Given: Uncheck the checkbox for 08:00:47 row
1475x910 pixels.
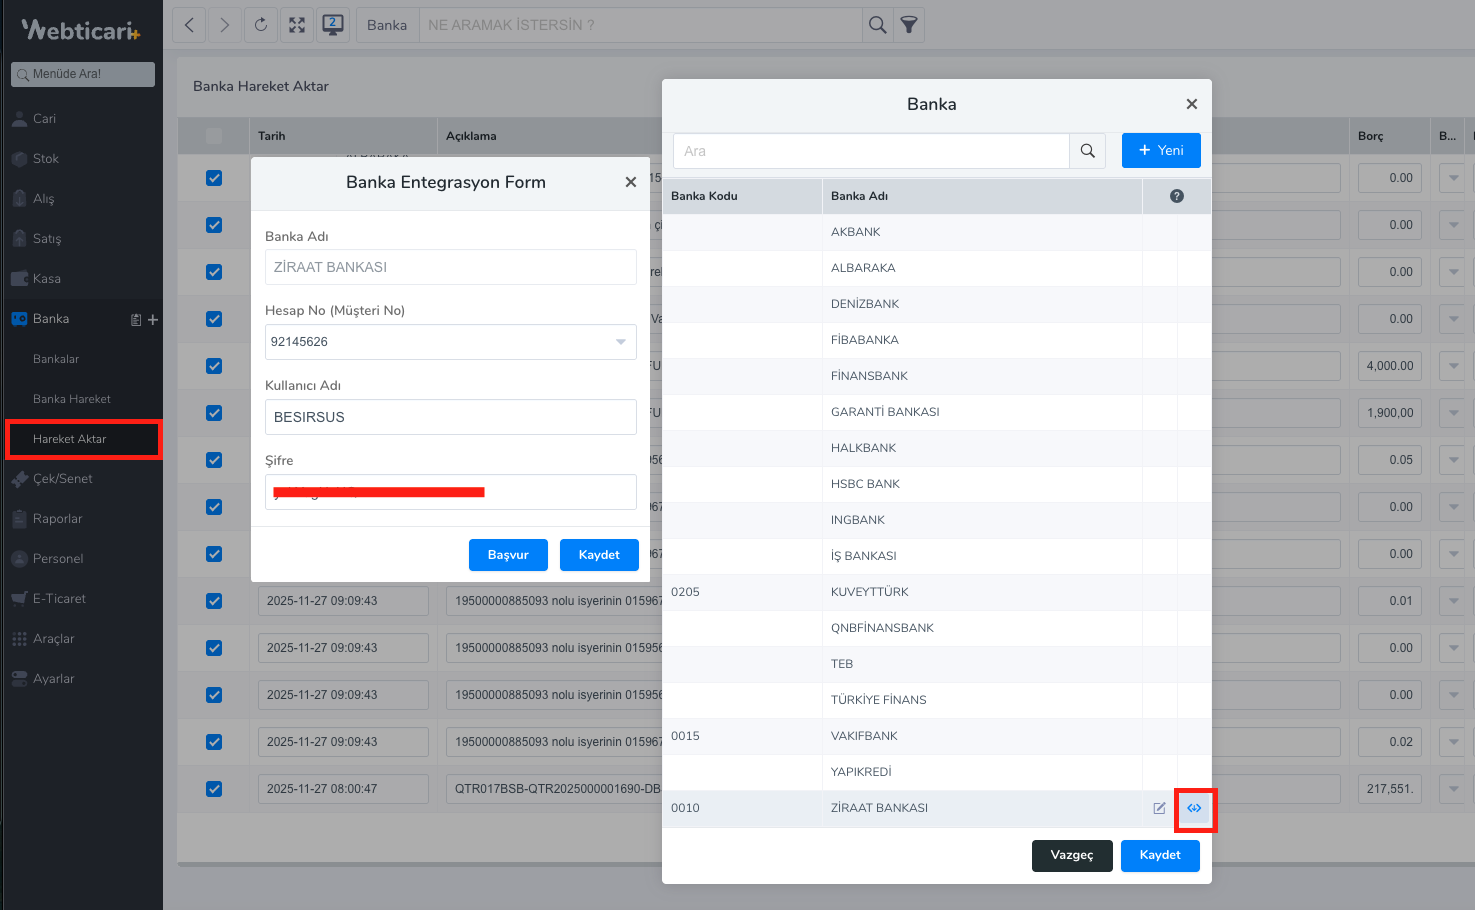Looking at the screenshot, I should click(x=214, y=789).
